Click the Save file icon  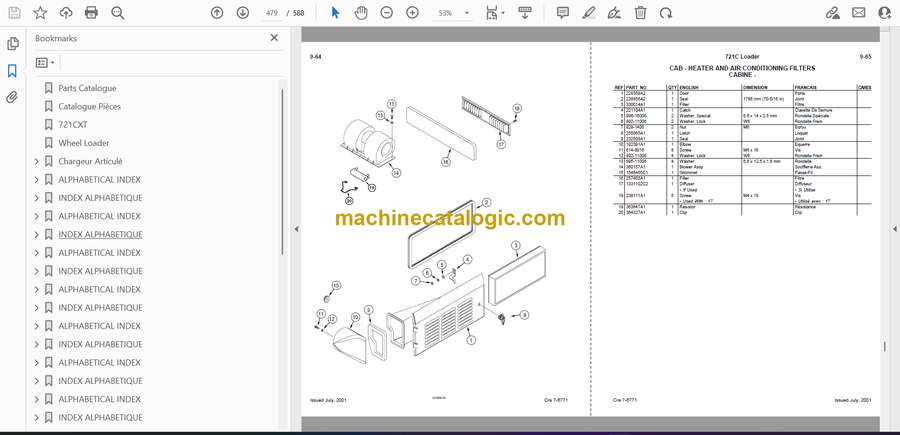pyautogui.click(x=14, y=13)
